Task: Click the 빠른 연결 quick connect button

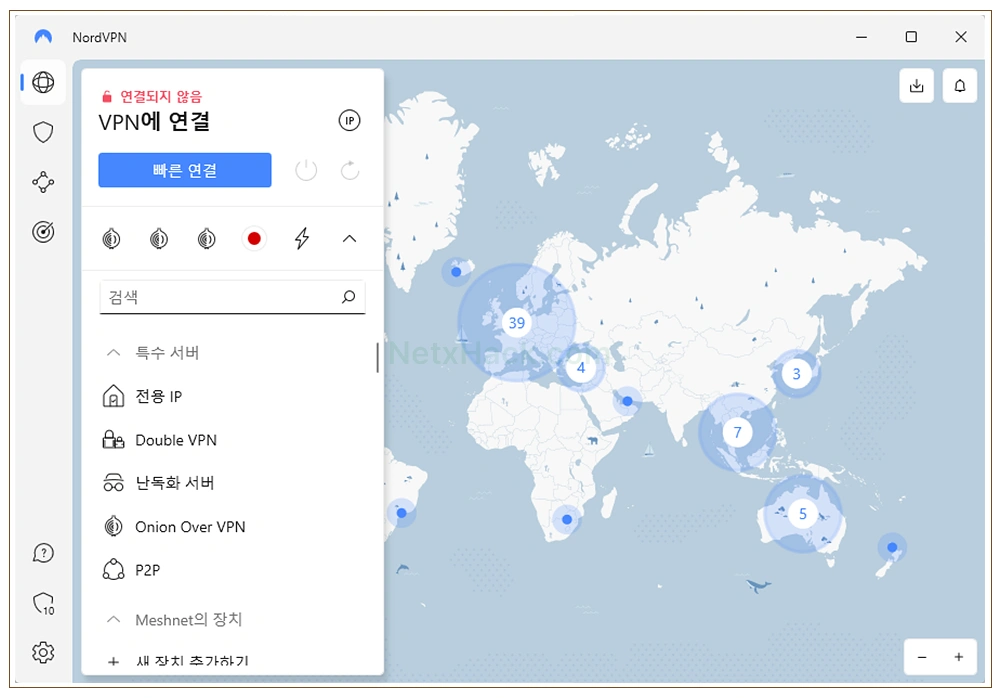Action: click(x=185, y=170)
